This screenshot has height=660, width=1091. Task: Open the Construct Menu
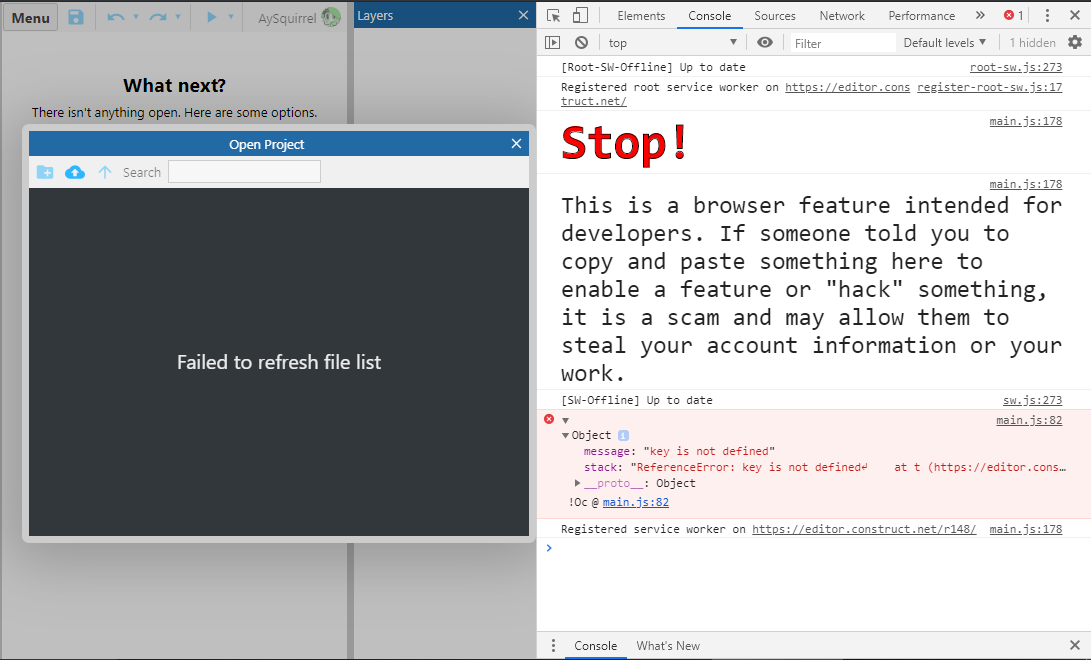coord(30,16)
